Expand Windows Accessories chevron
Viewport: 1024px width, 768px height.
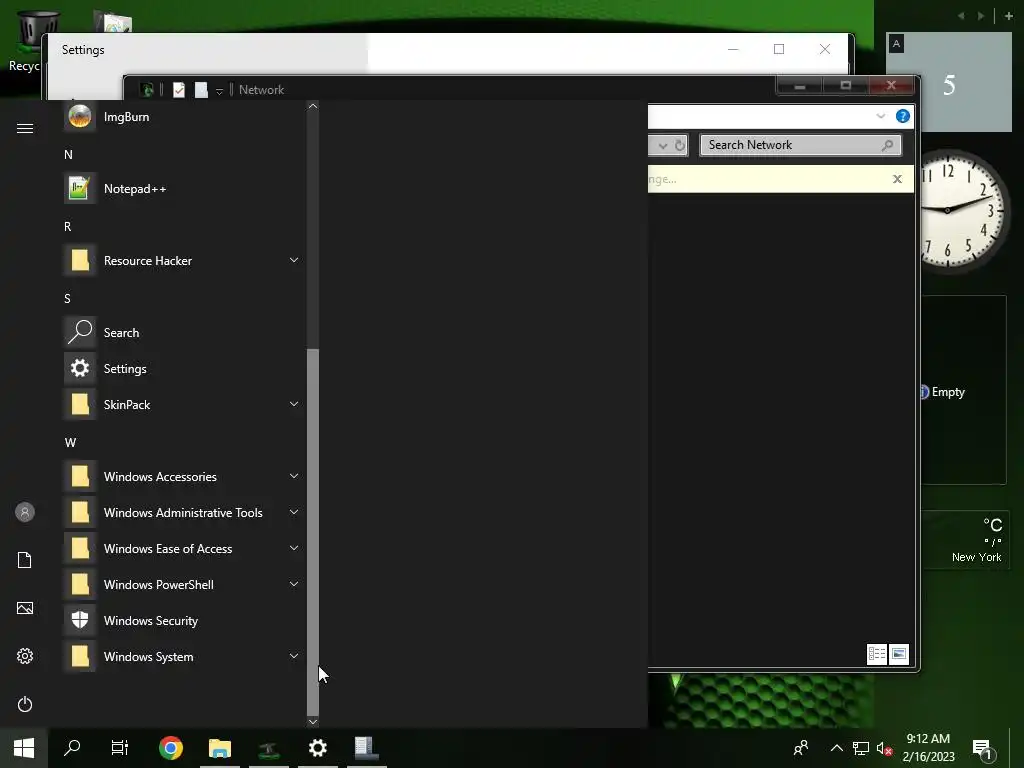[294, 475]
